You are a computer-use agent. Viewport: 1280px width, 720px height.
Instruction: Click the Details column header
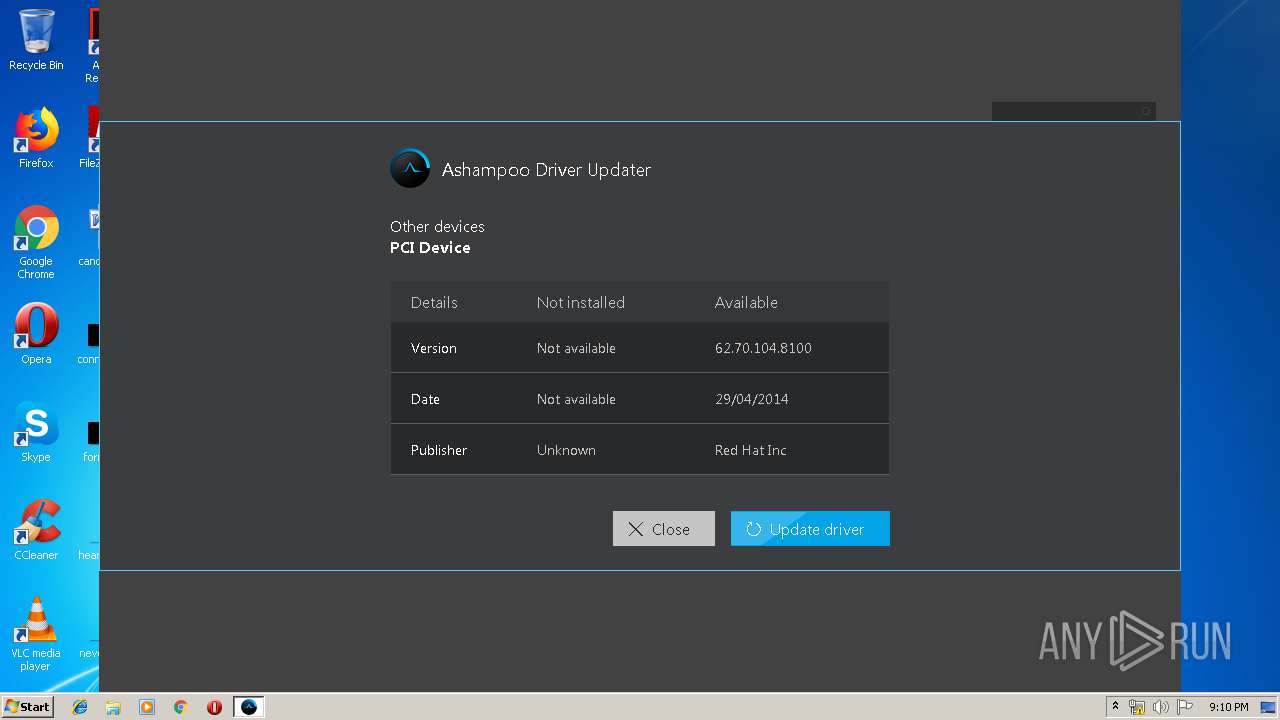(434, 302)
